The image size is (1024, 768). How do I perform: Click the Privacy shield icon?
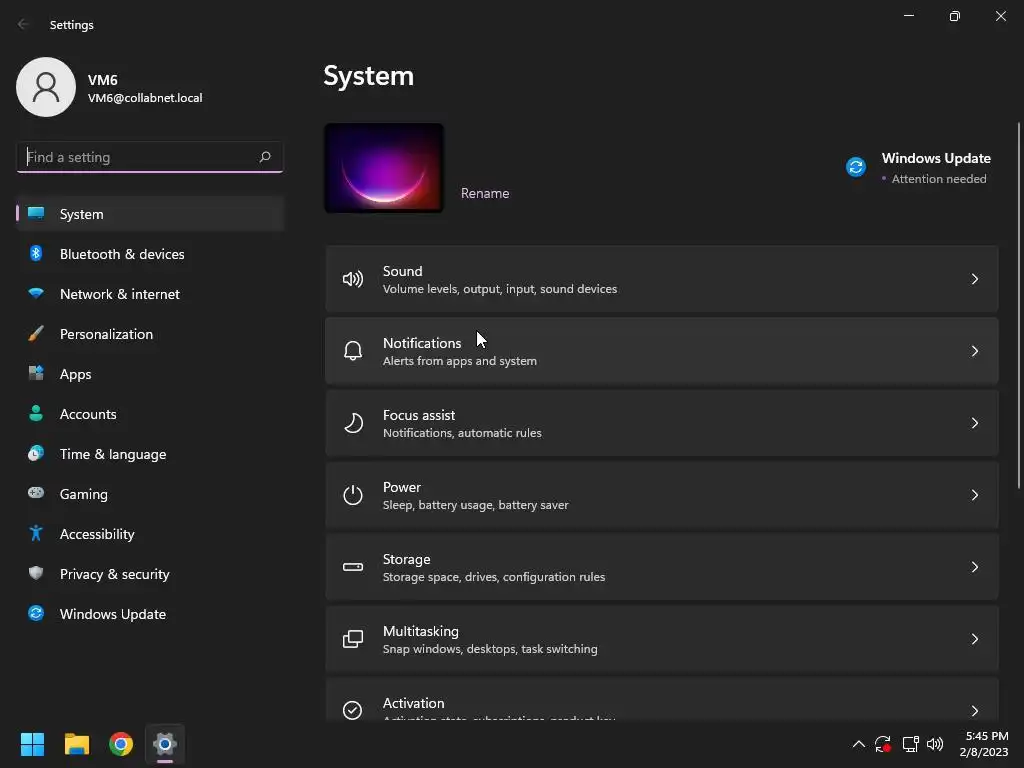[x=36, y=573]
